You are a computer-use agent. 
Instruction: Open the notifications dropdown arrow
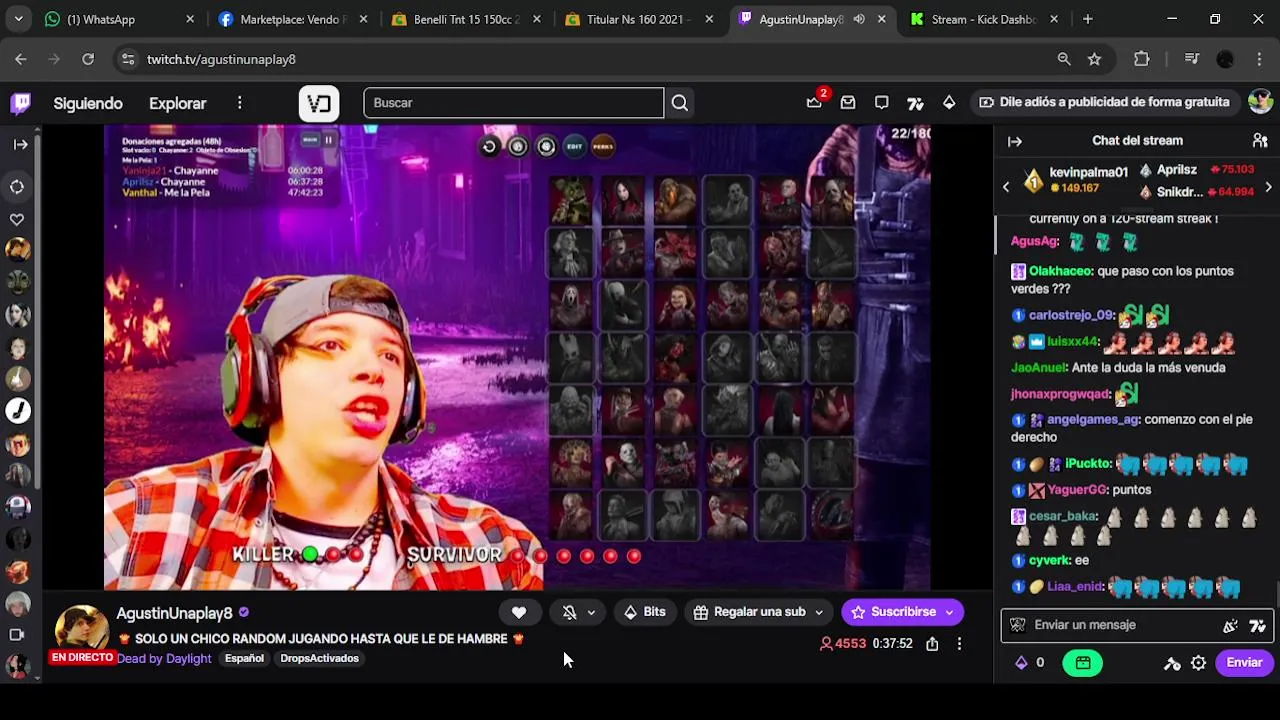point(592,612)
